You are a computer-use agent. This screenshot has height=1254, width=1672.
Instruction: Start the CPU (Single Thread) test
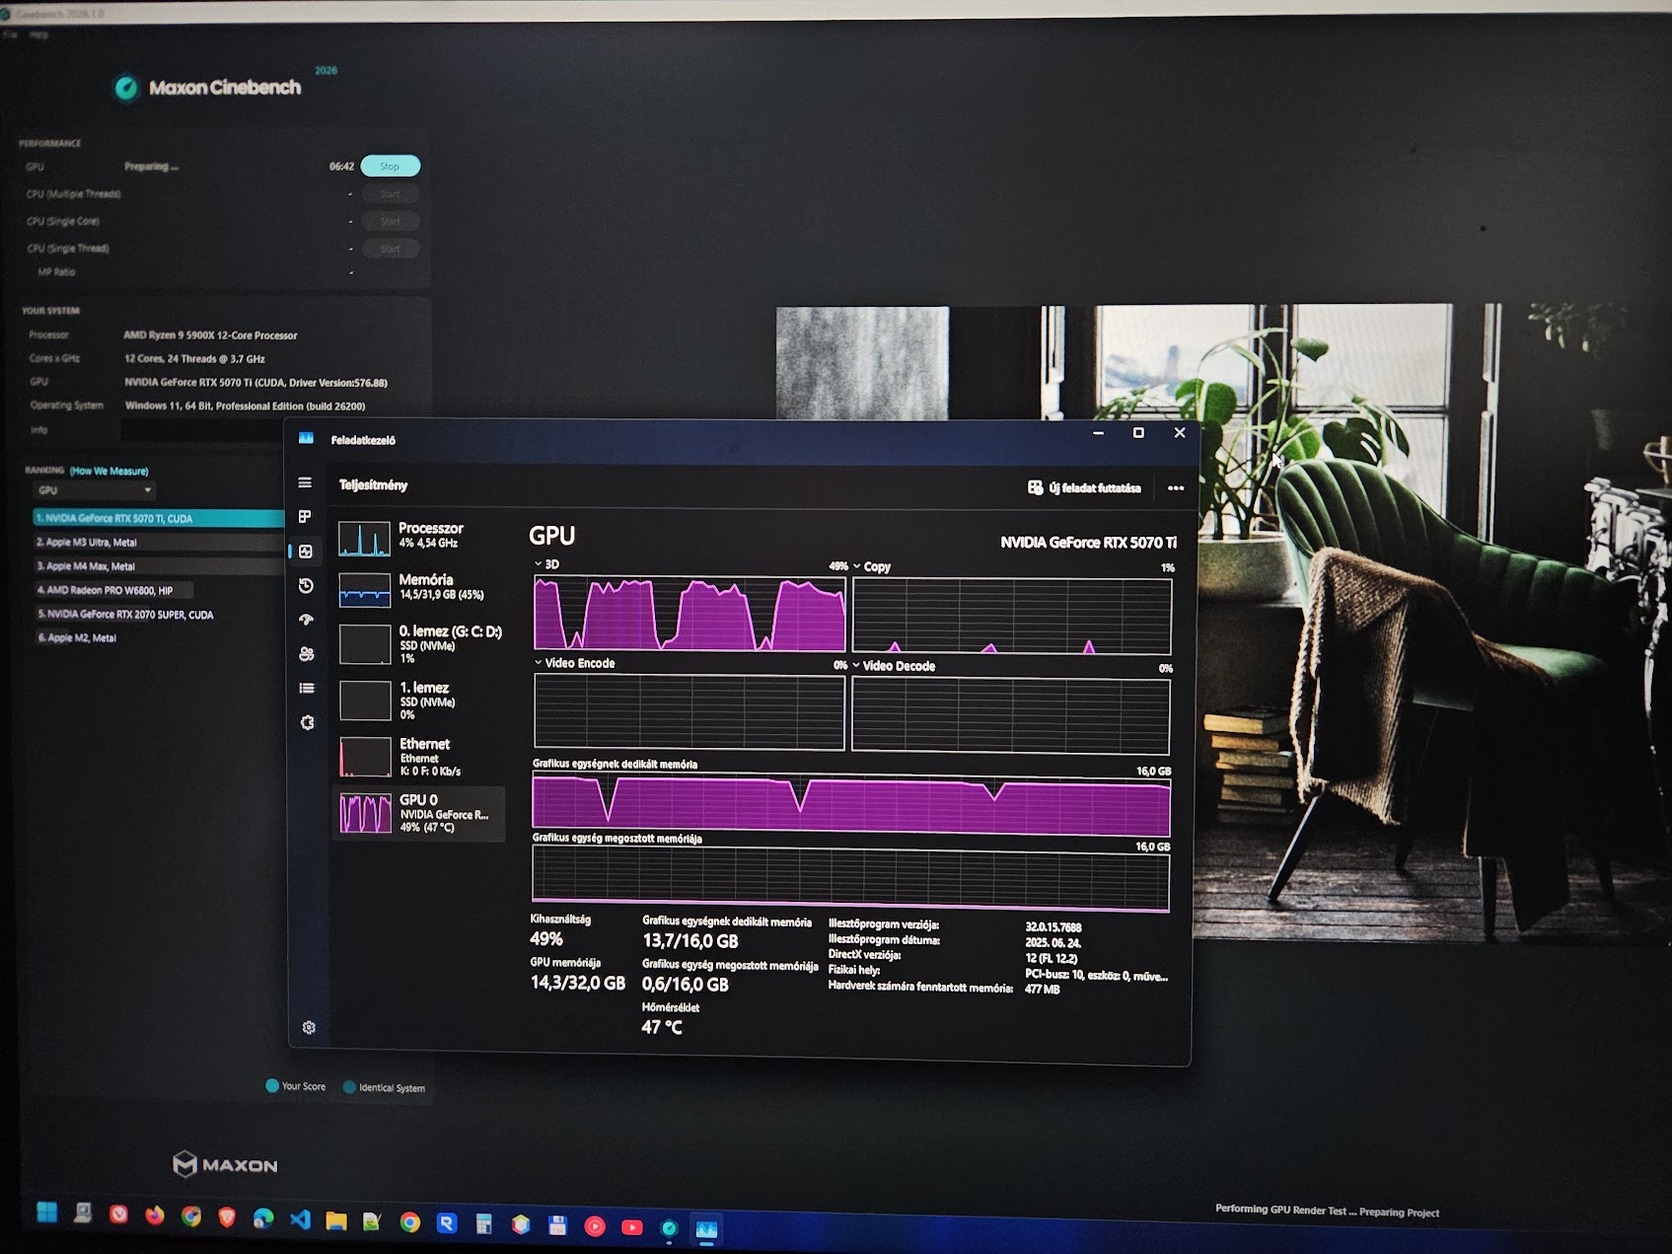390,248
